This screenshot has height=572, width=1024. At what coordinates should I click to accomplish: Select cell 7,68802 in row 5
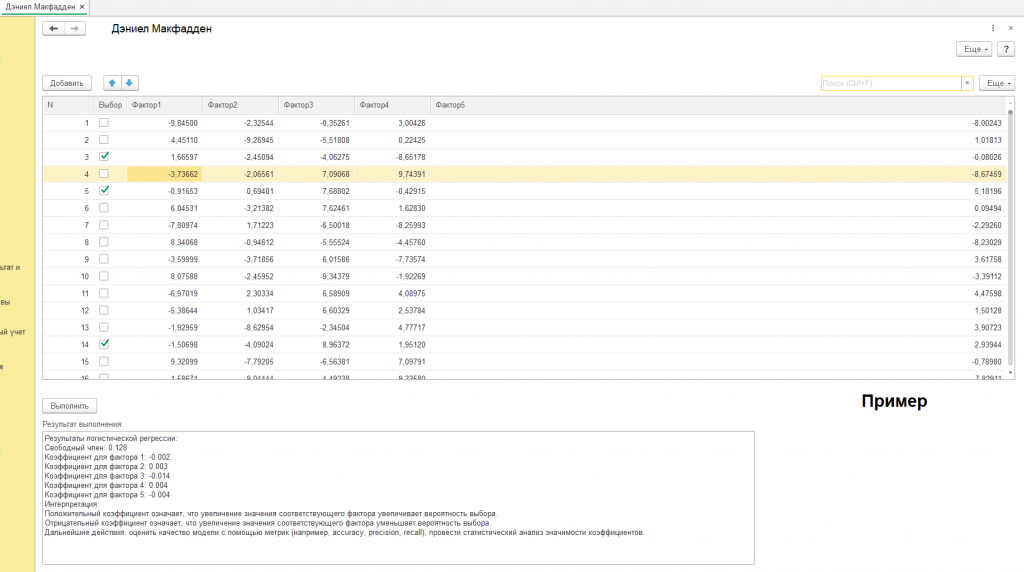(317, 191)
